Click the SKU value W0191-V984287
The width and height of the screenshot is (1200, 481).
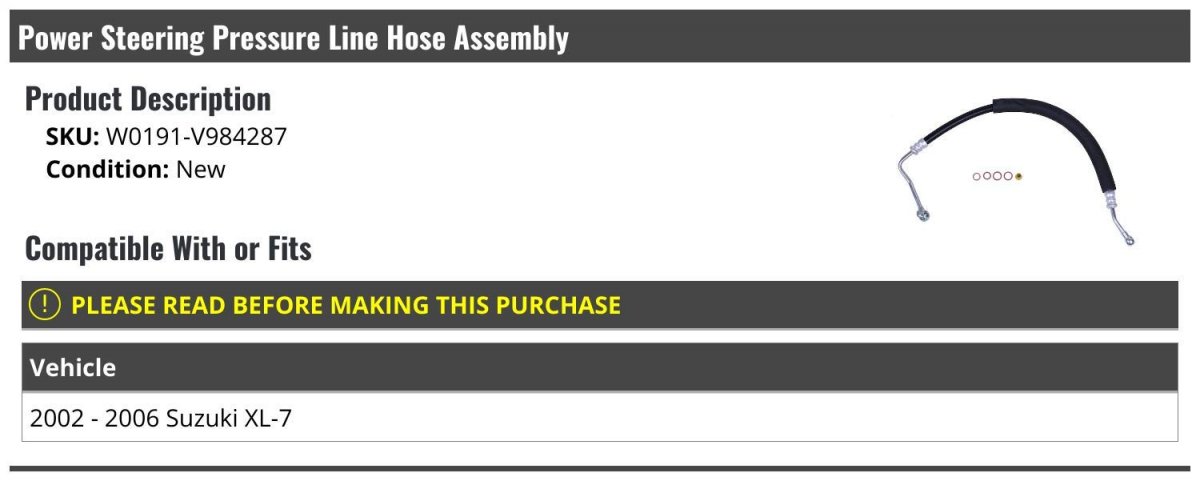[196, 137]
